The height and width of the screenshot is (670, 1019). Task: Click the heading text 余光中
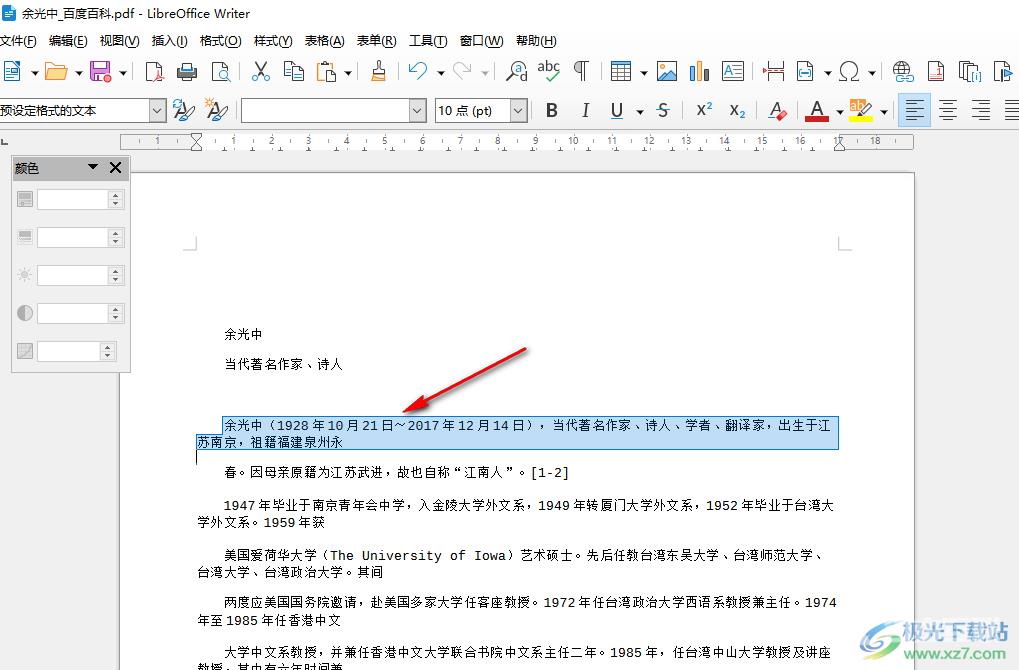tap(243, 334)
